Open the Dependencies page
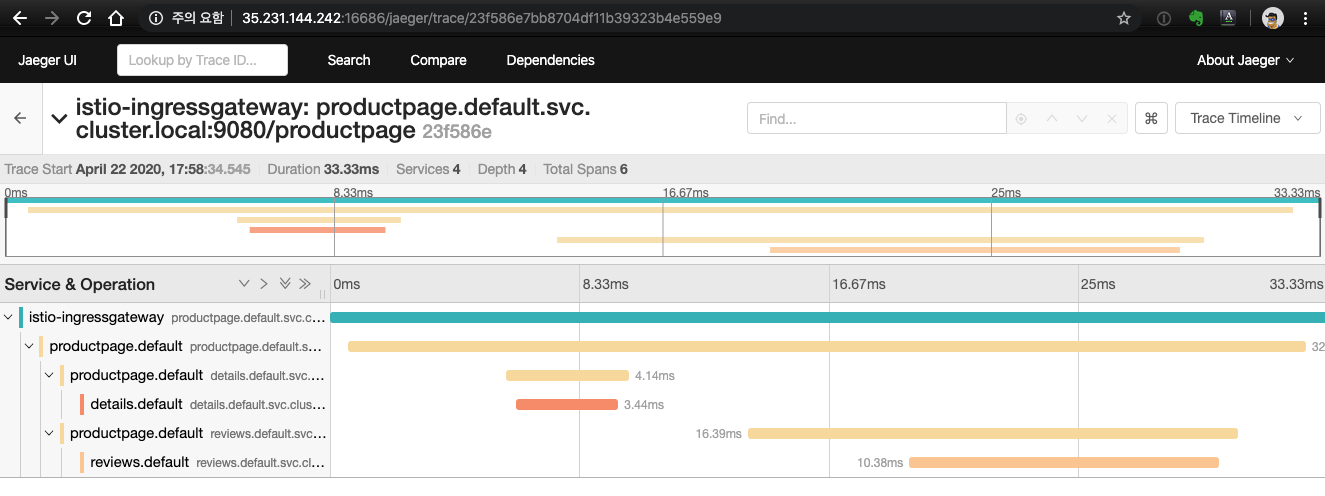 click(550, 60)
